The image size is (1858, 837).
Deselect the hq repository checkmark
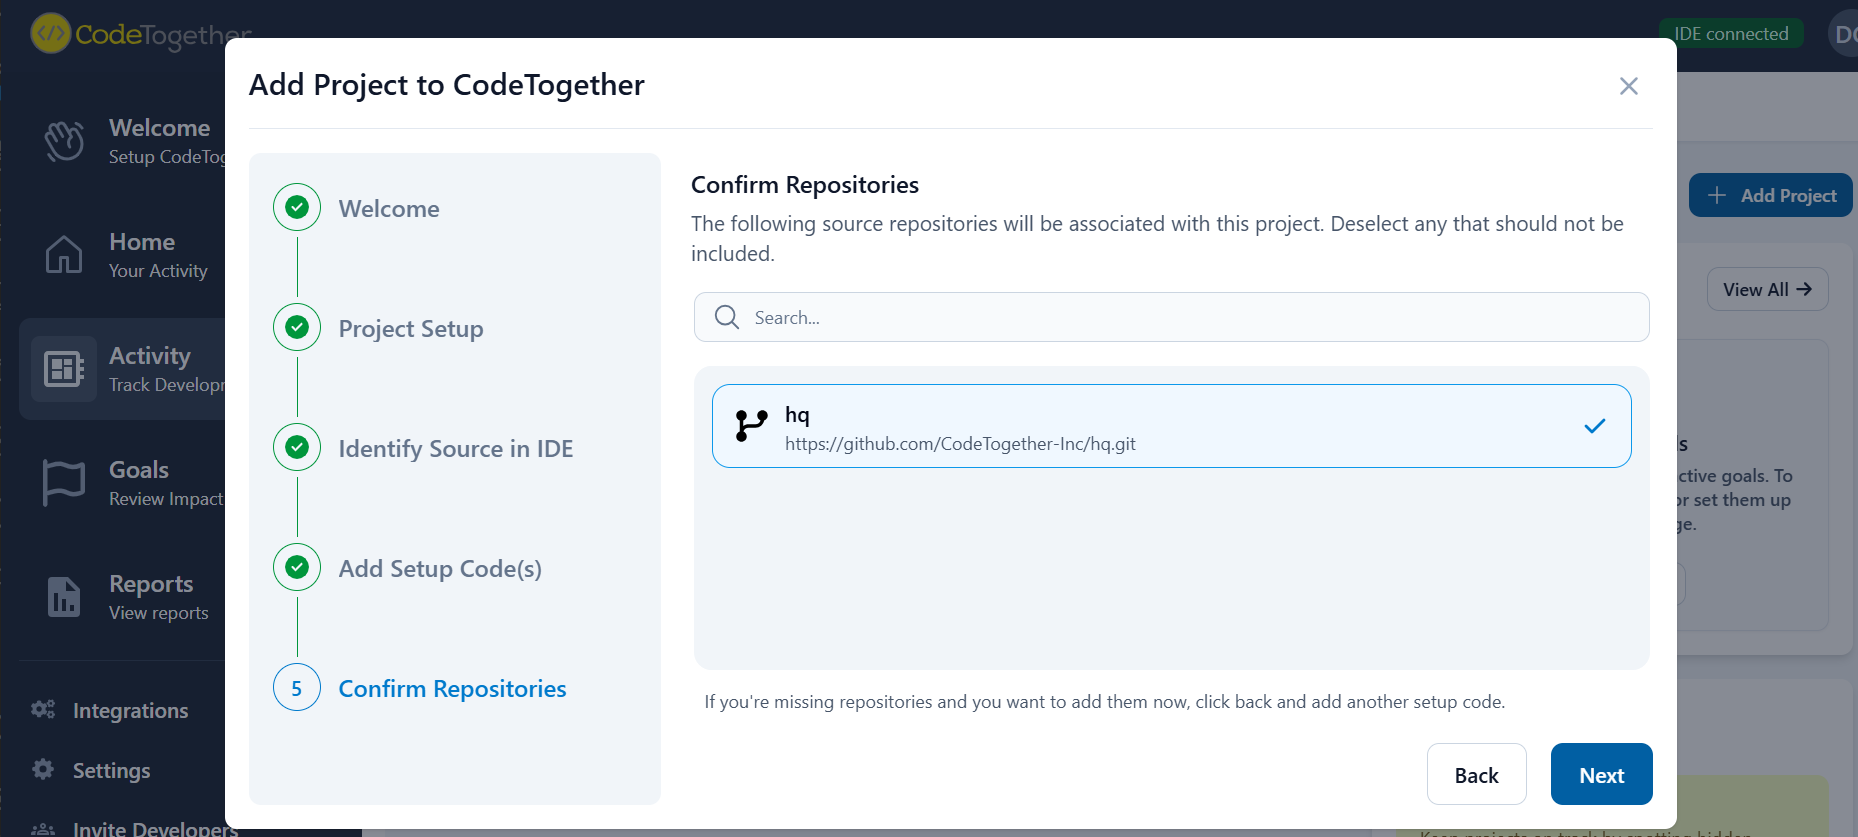(1594, 426)
